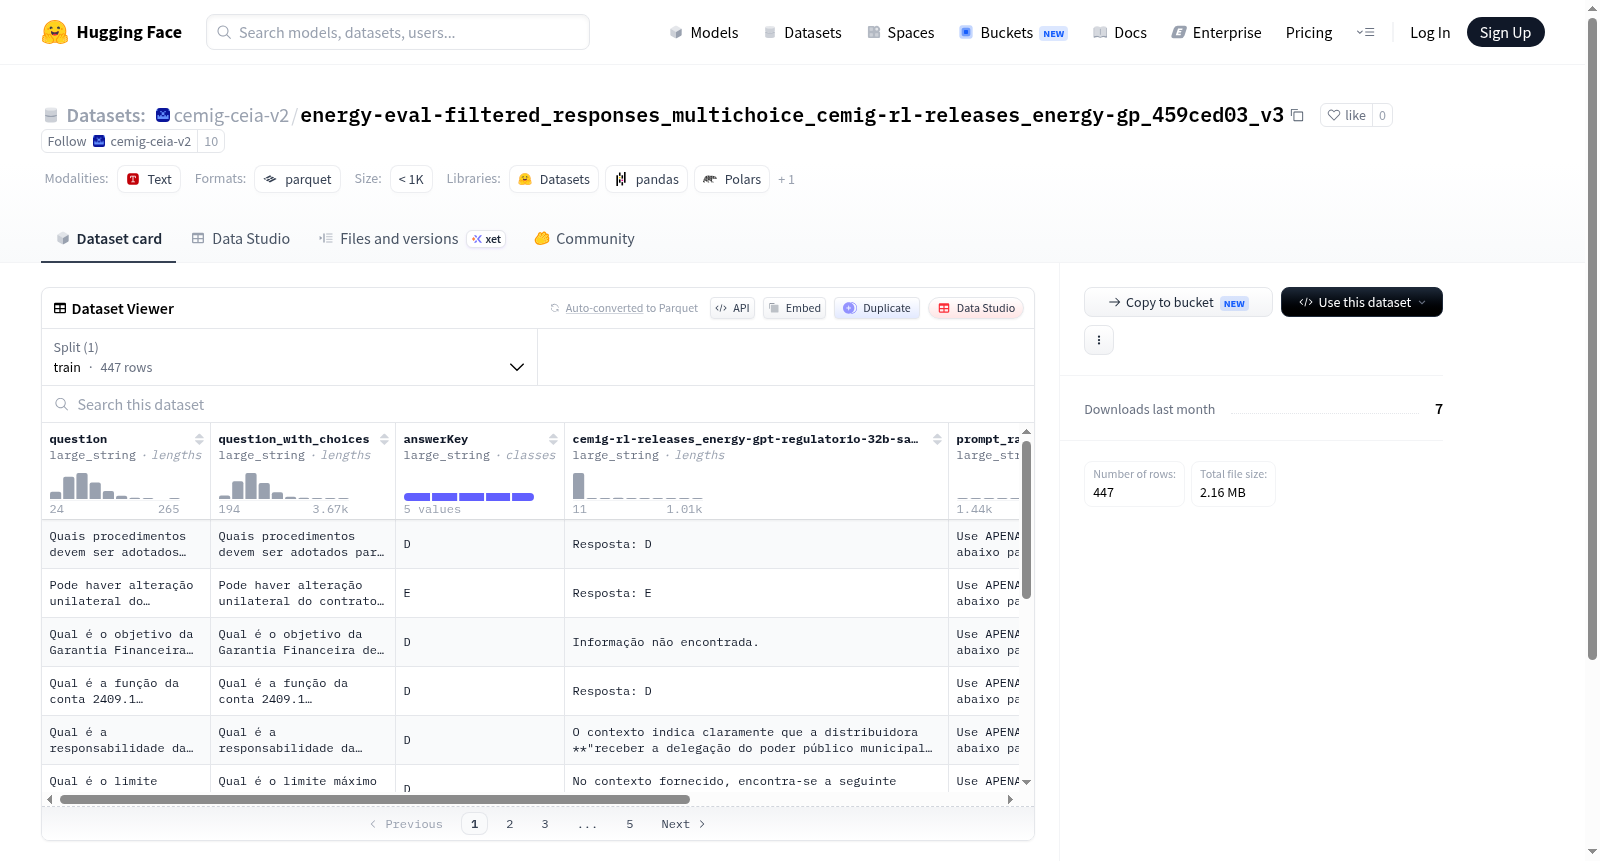Viewport: 1600px width, 861px height.
Task: Open Buckets in the top navigation
Action: point(1012,32)
